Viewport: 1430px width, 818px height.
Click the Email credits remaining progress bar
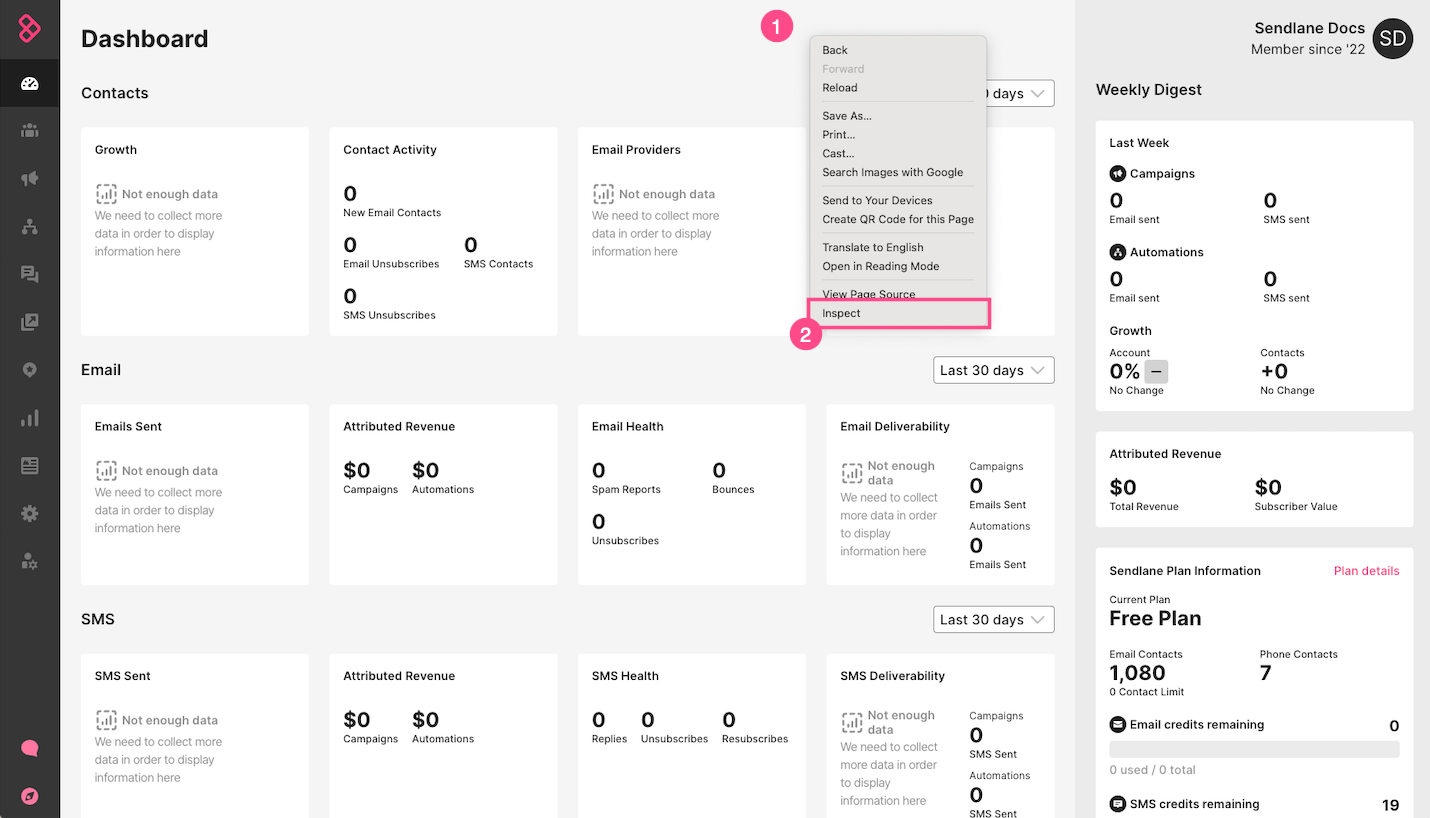click(x=1254, y=750)
